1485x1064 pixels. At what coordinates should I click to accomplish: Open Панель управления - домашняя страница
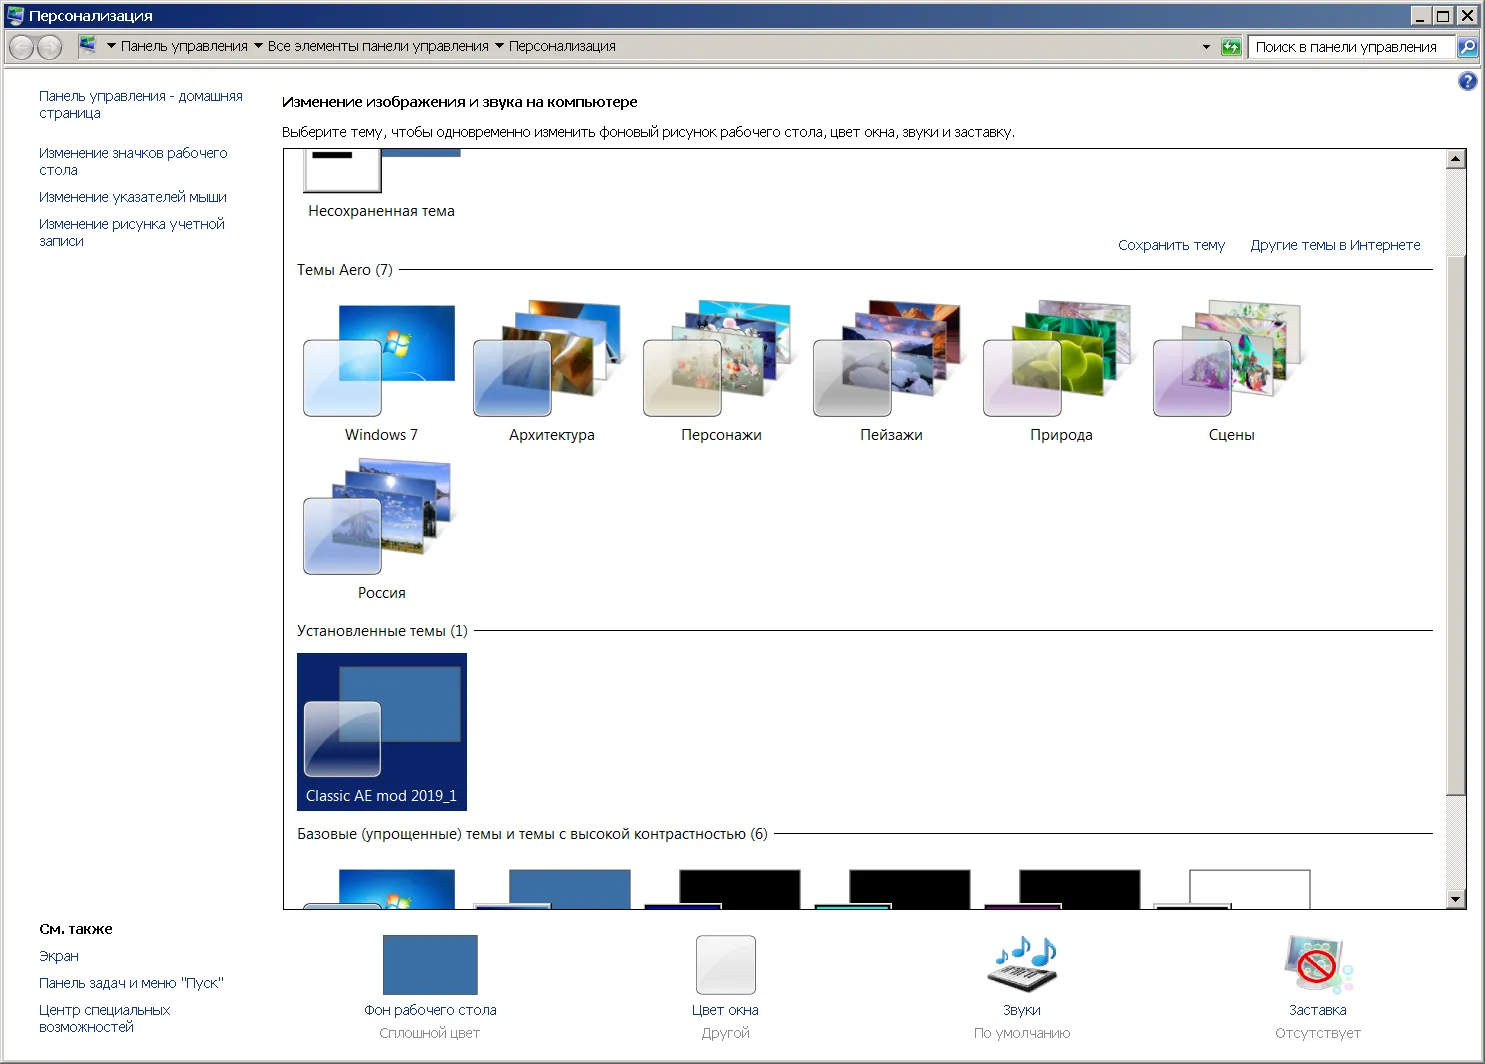coord(141,104)
